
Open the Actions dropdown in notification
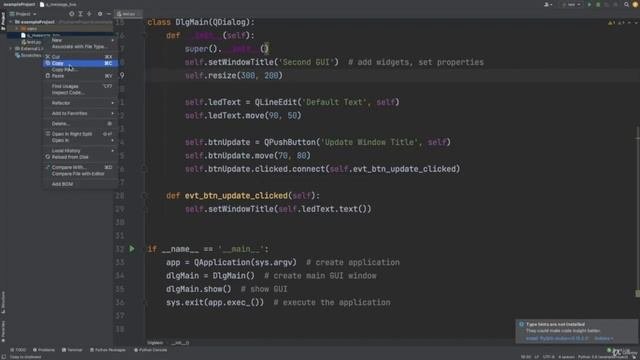click(604, 338)
